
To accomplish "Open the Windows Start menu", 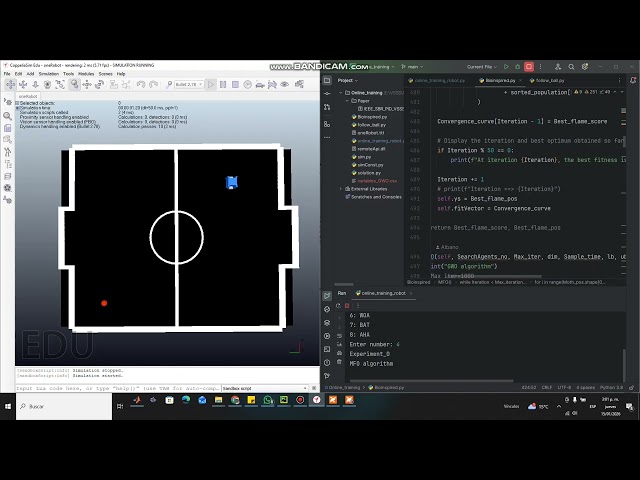I will click(x=8, y=406).
